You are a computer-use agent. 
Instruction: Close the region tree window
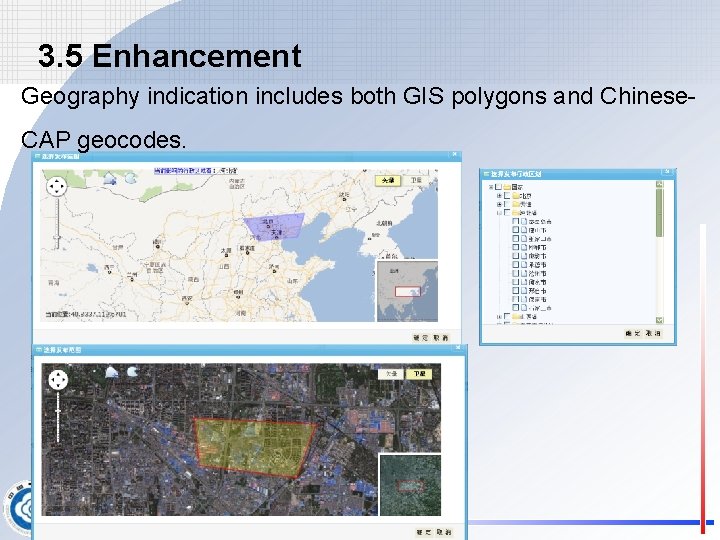point(668,172)
